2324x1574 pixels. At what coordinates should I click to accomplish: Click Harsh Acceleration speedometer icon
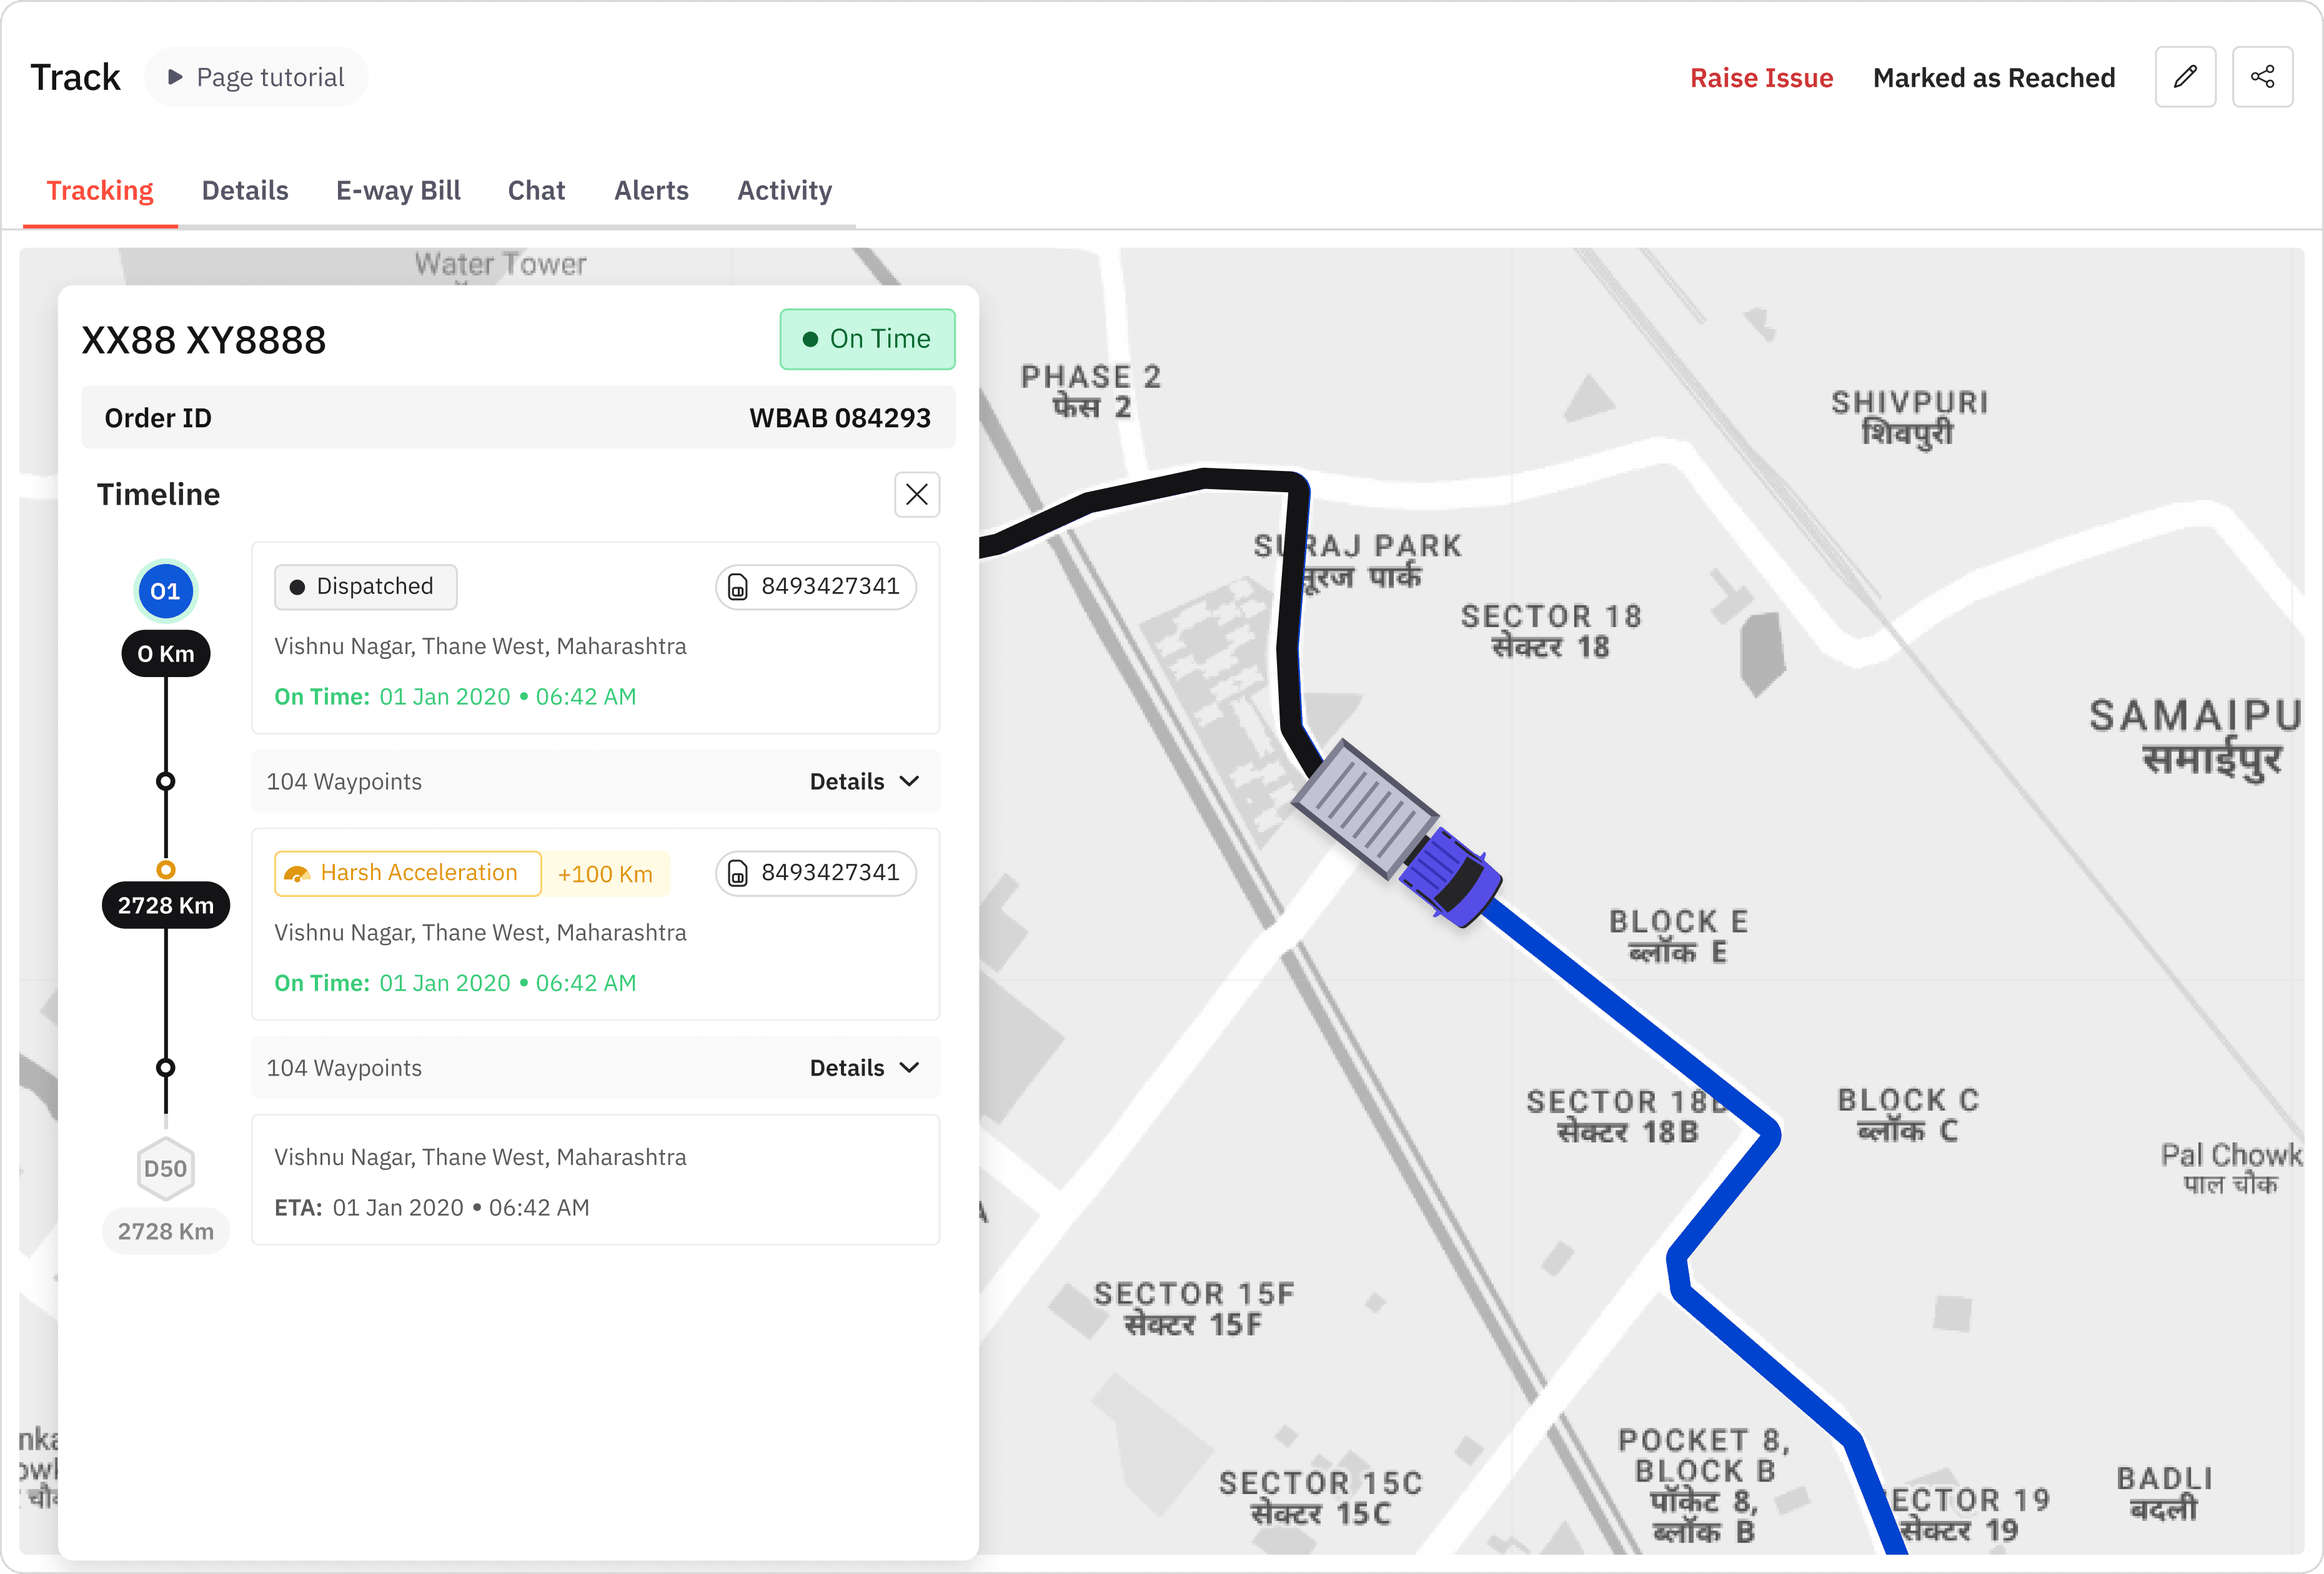coord(297,874)
